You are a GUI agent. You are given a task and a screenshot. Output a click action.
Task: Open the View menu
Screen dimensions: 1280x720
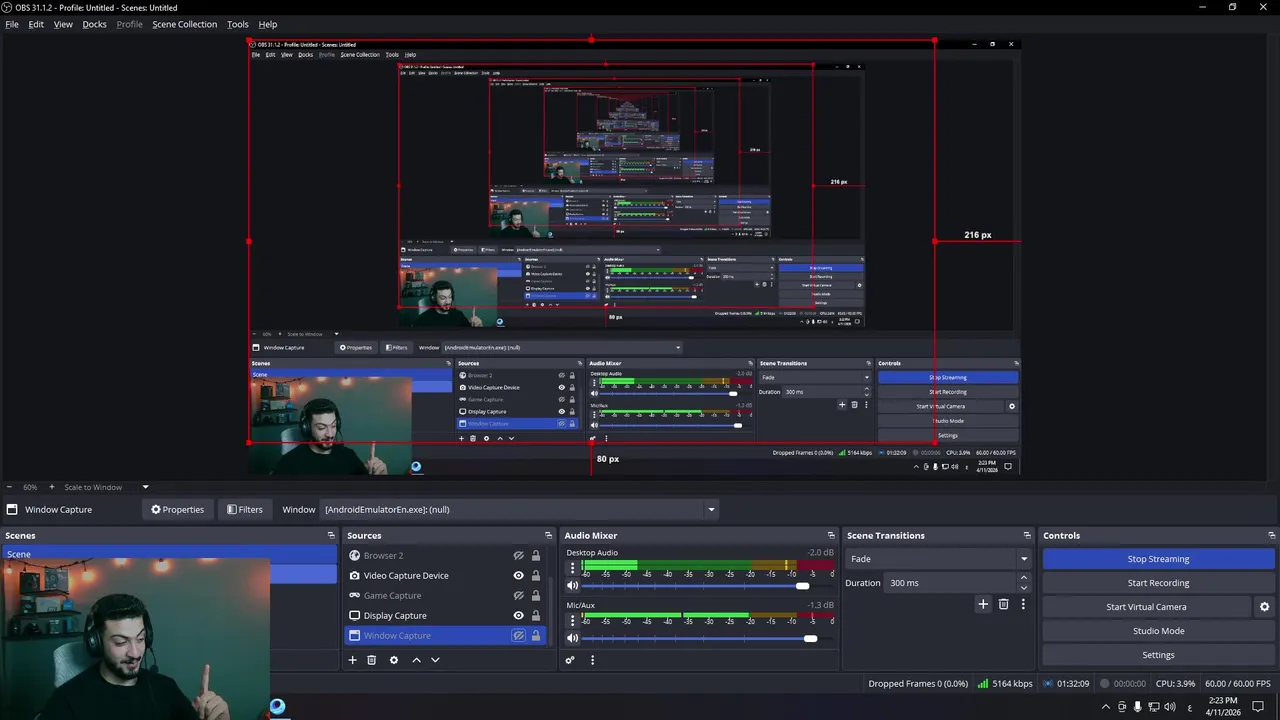pos(63,24)
